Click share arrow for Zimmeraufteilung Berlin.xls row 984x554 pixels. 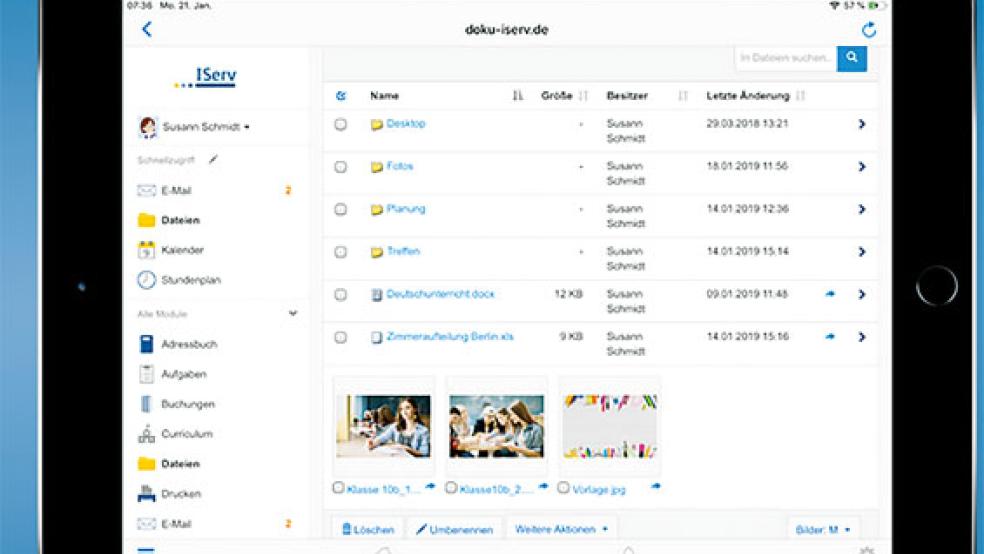click(830, 336)
